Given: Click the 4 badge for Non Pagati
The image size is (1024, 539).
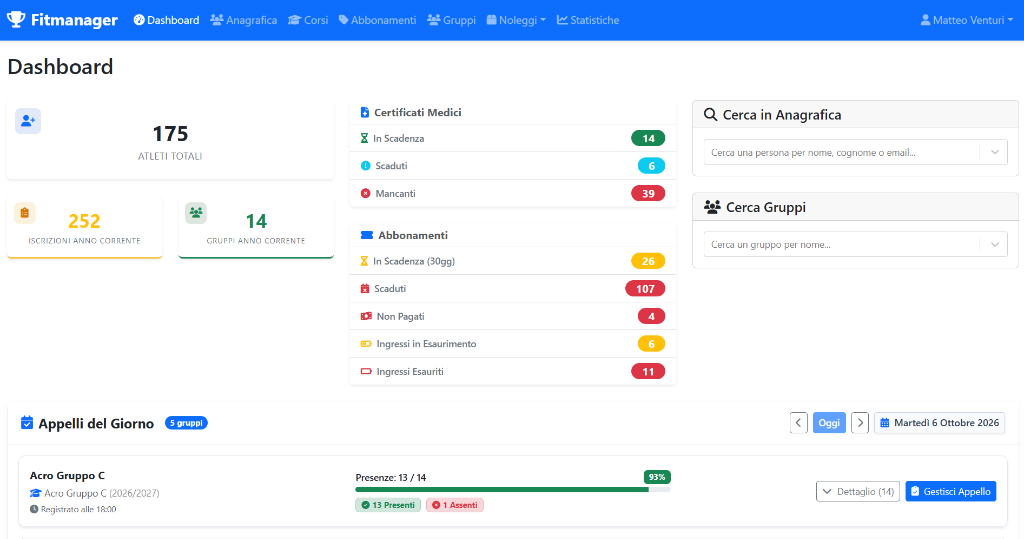Looking at the screenshot, I should [651, 316].
